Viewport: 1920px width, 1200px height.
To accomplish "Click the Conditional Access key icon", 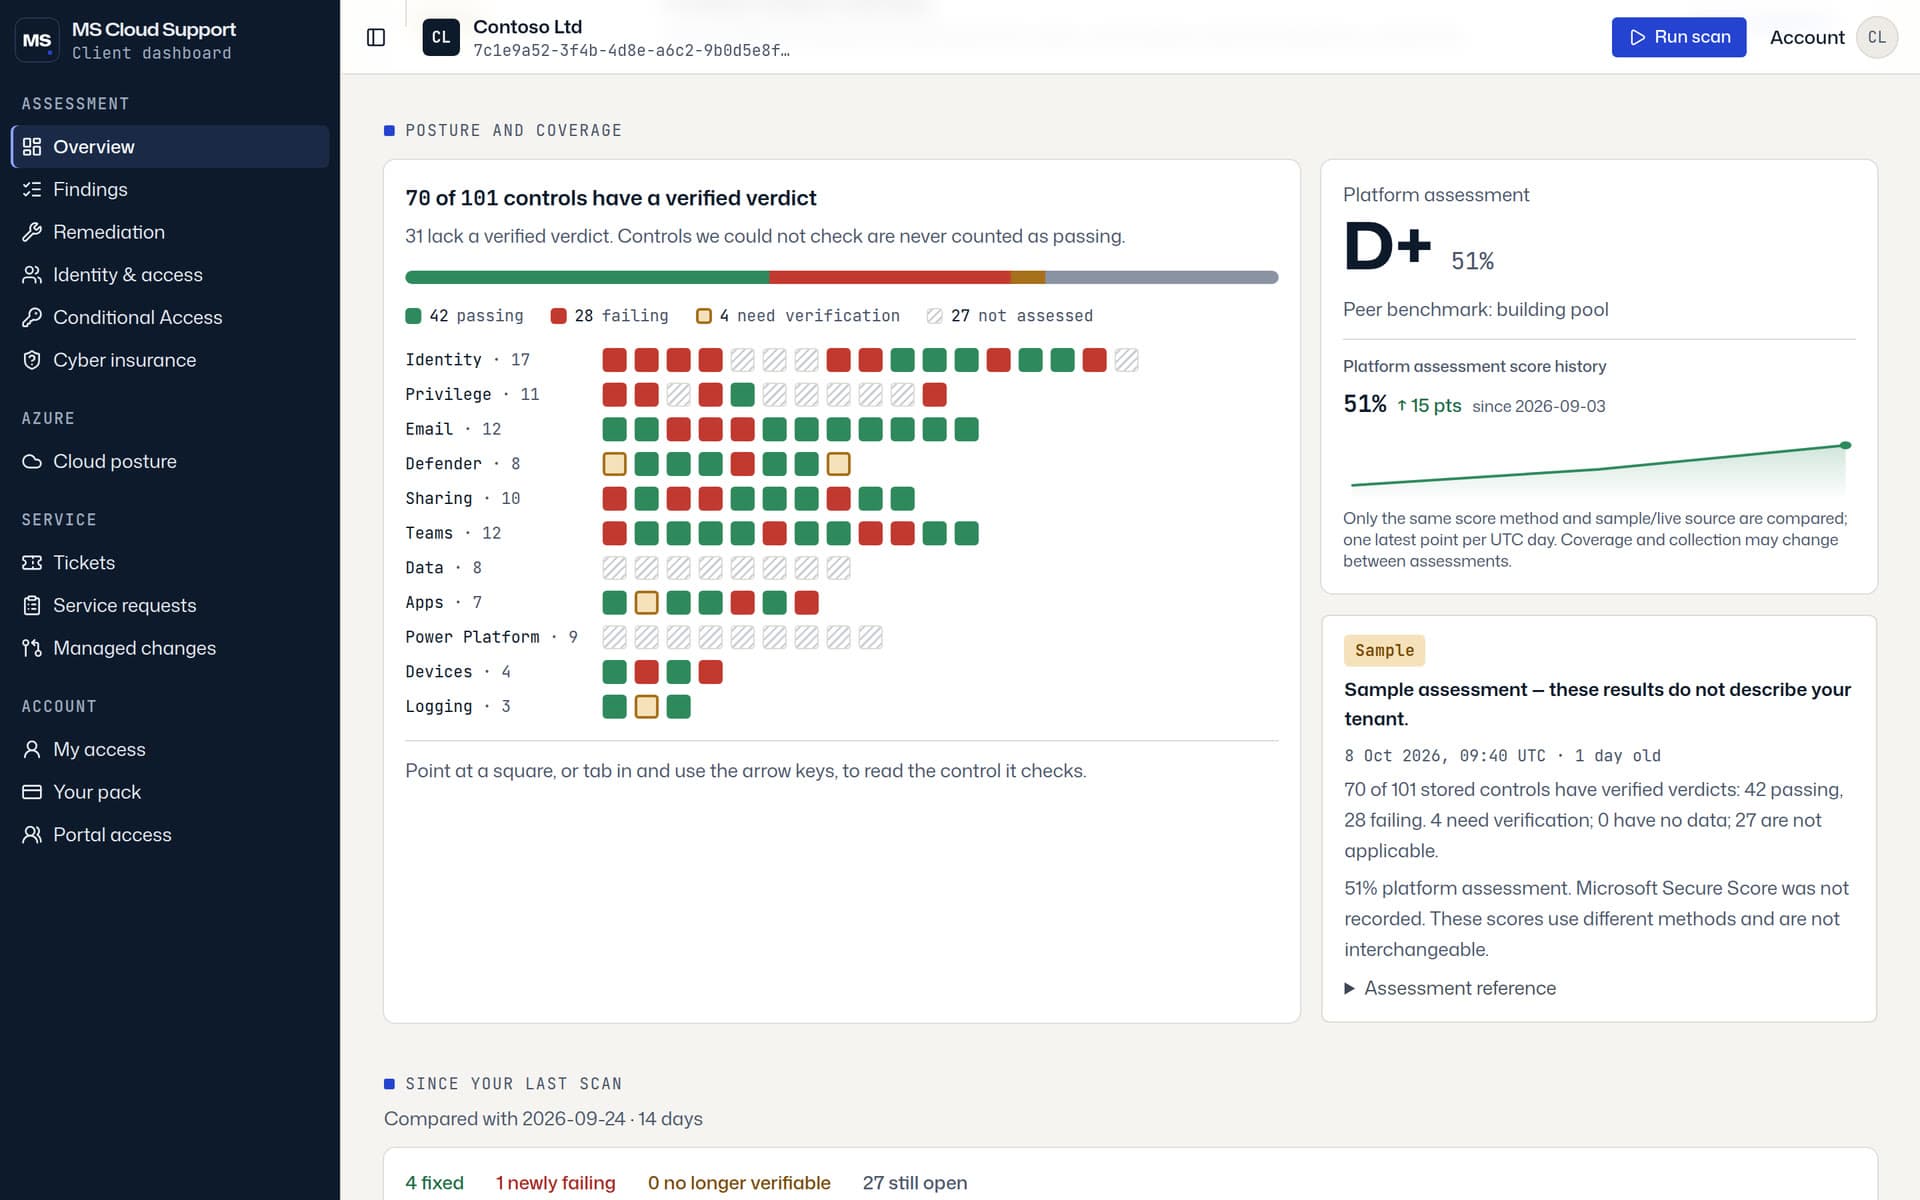I will click(x=32, y=318).
